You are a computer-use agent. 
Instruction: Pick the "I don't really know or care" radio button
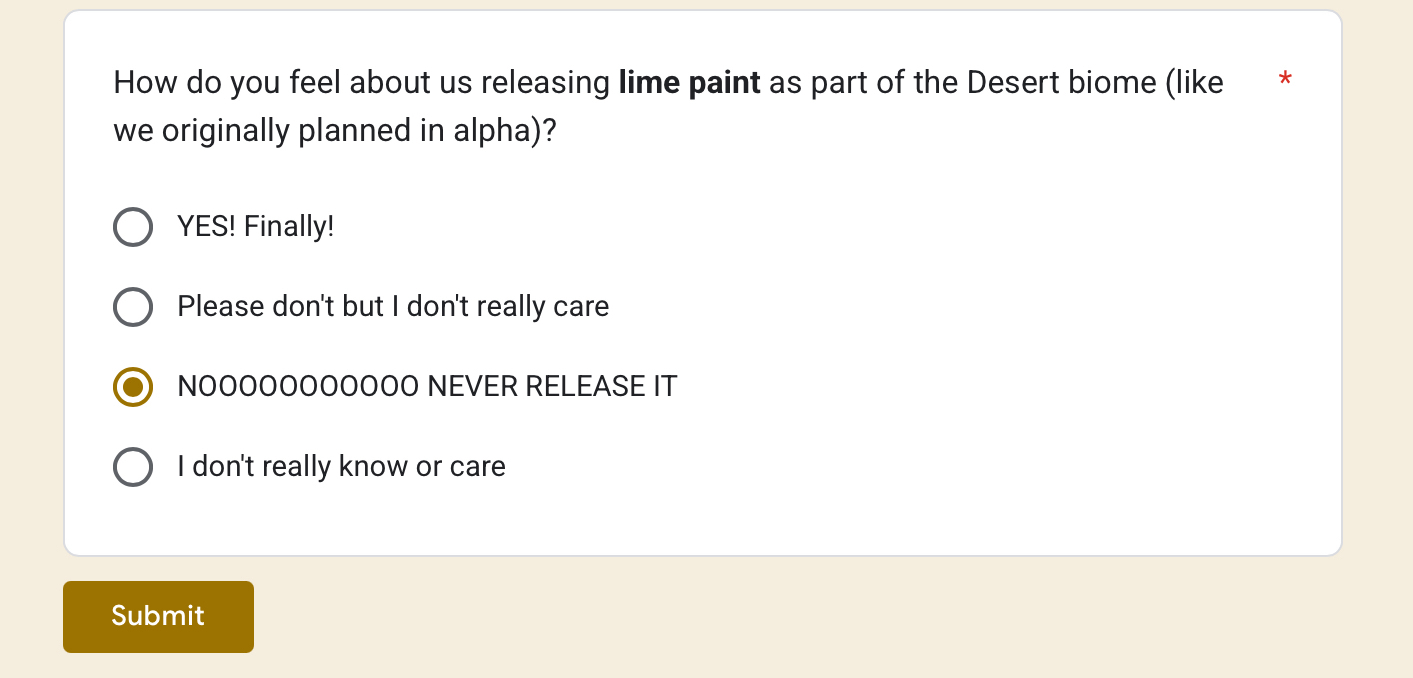(x=133, y=467)
